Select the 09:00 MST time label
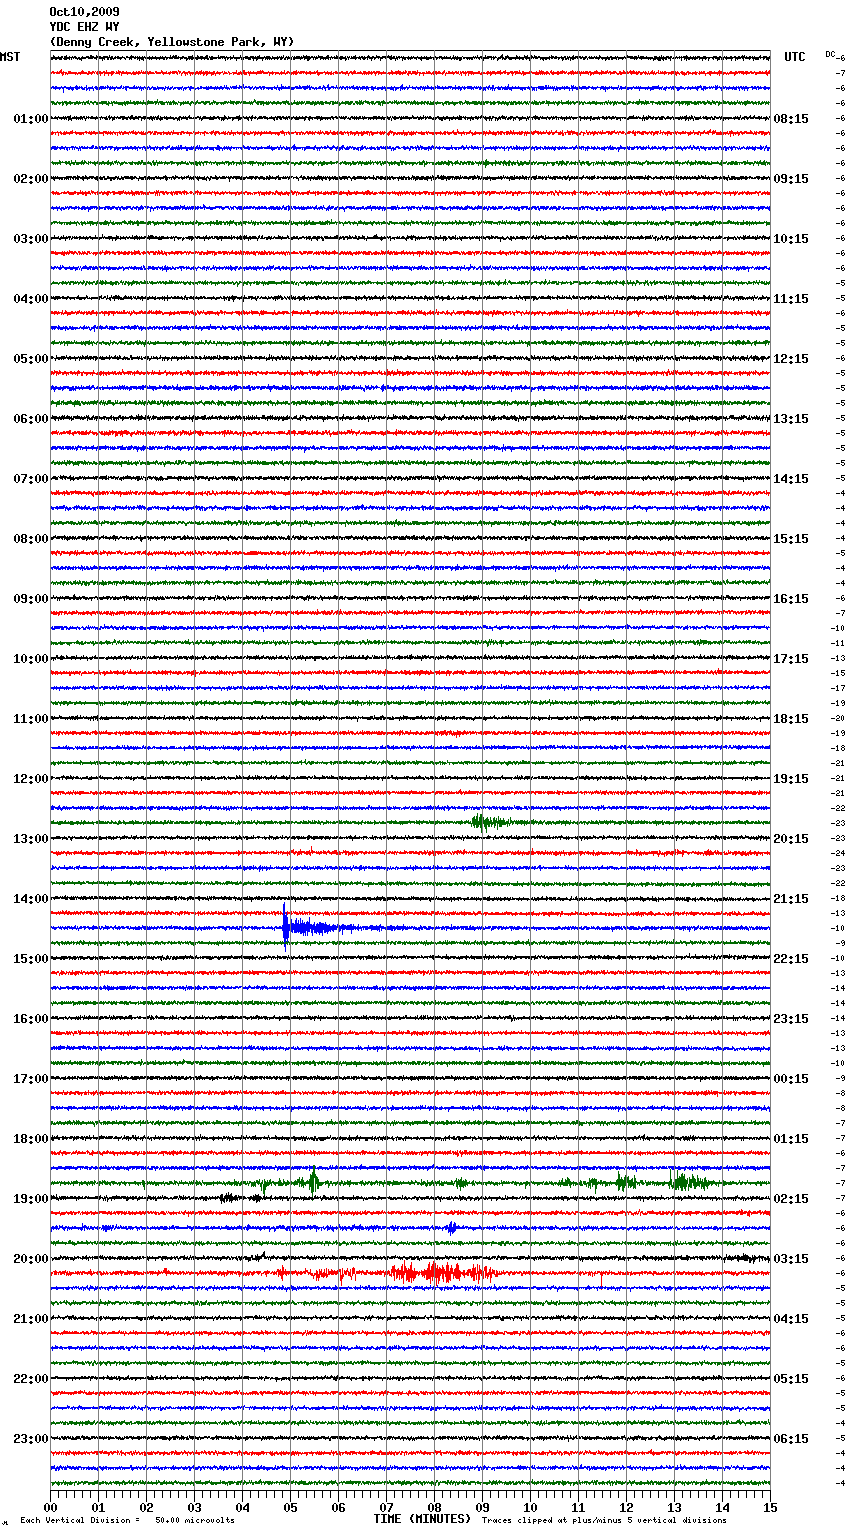This screenshot has height=1534, width=850. [31, 599]
